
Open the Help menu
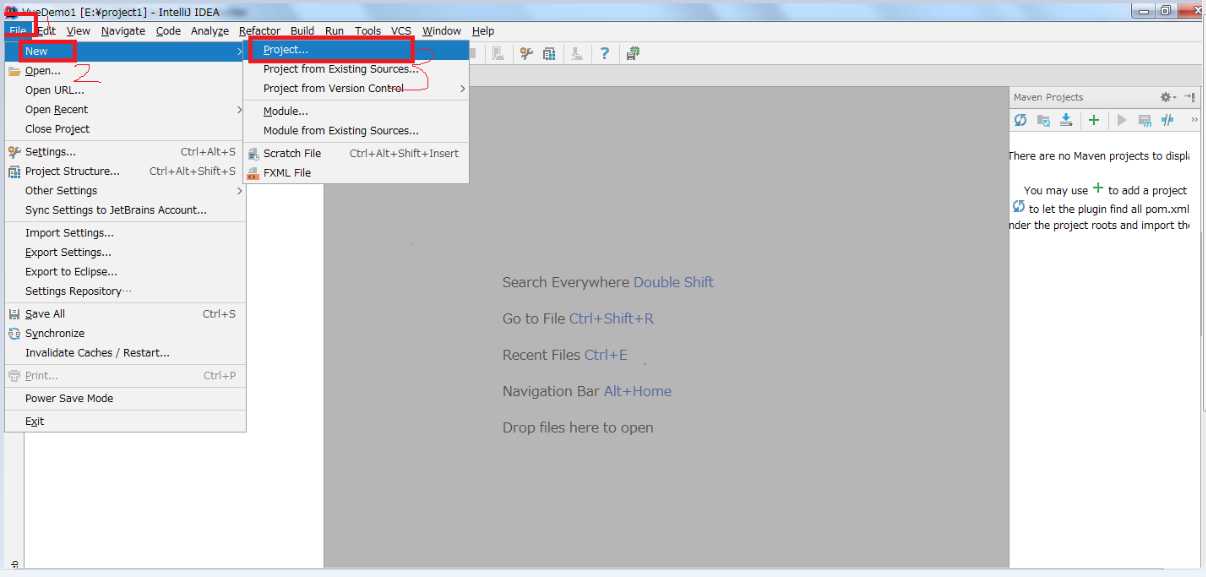point(483,31)
